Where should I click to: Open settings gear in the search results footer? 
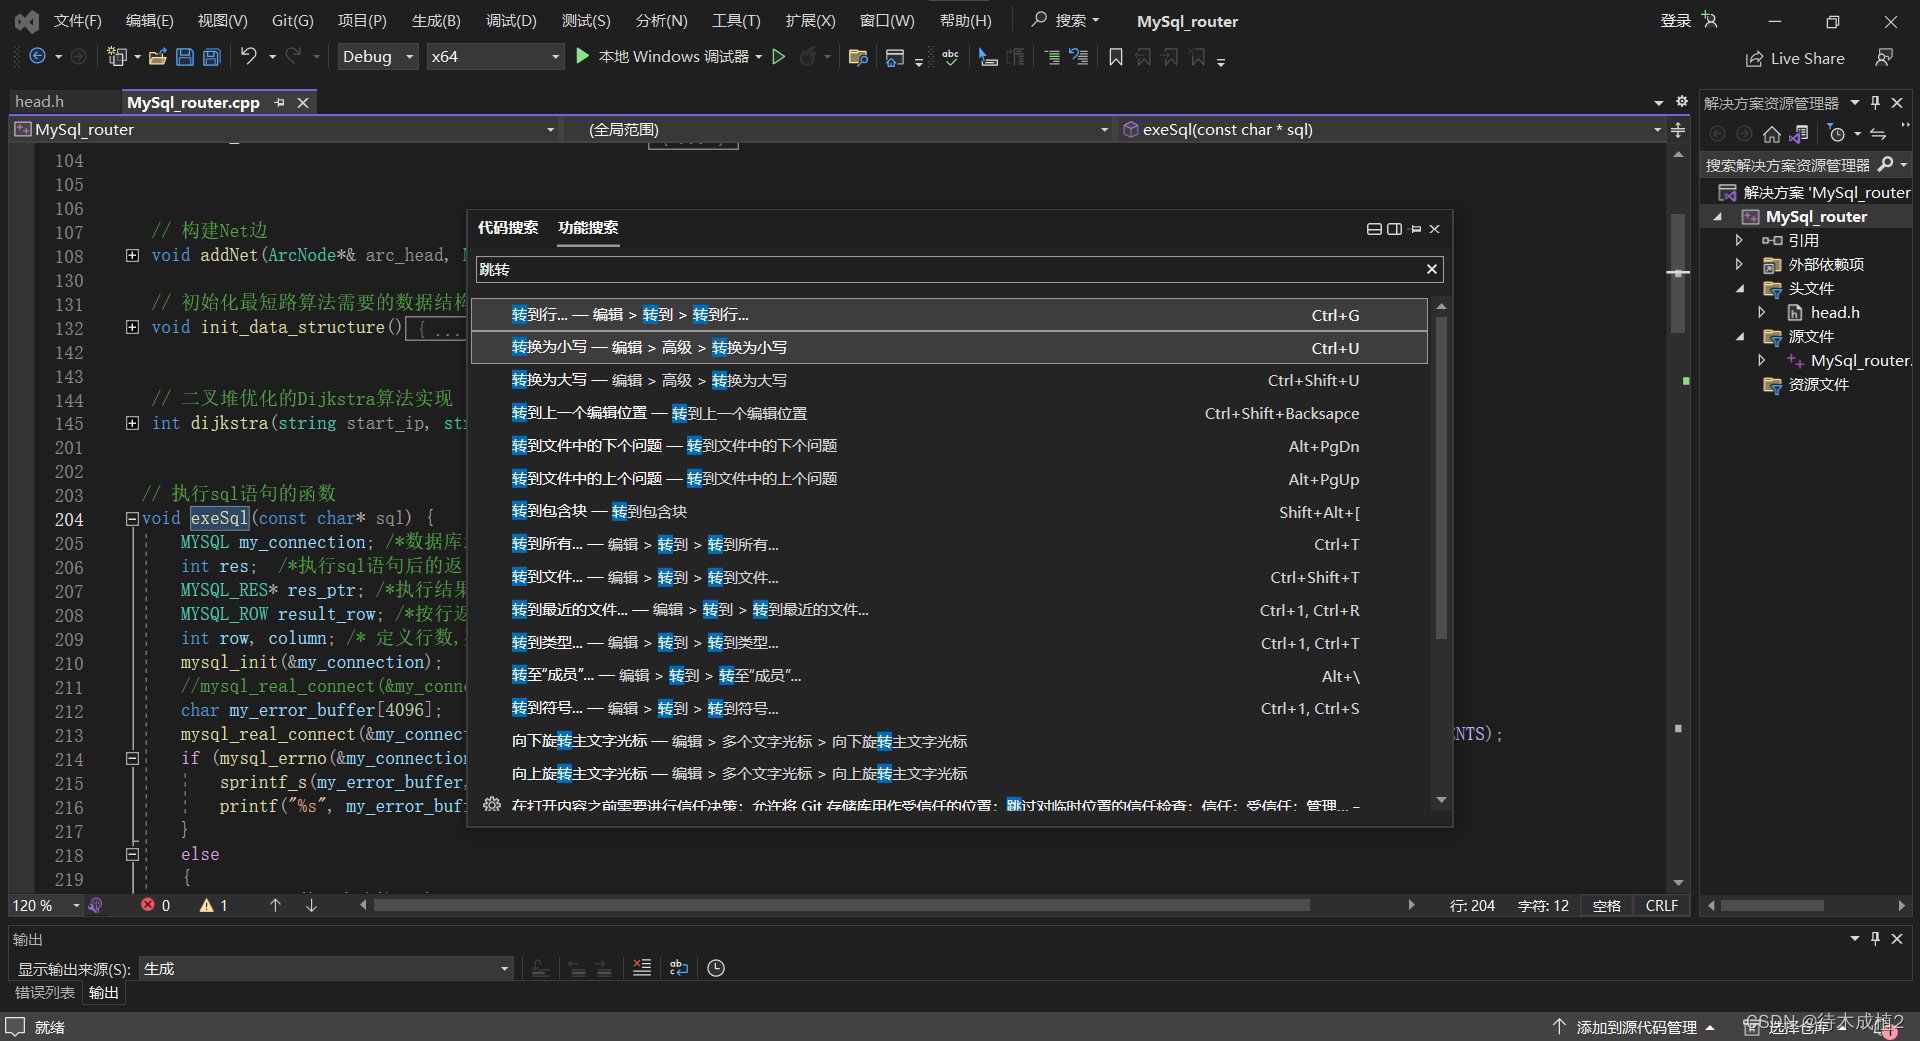491,804
